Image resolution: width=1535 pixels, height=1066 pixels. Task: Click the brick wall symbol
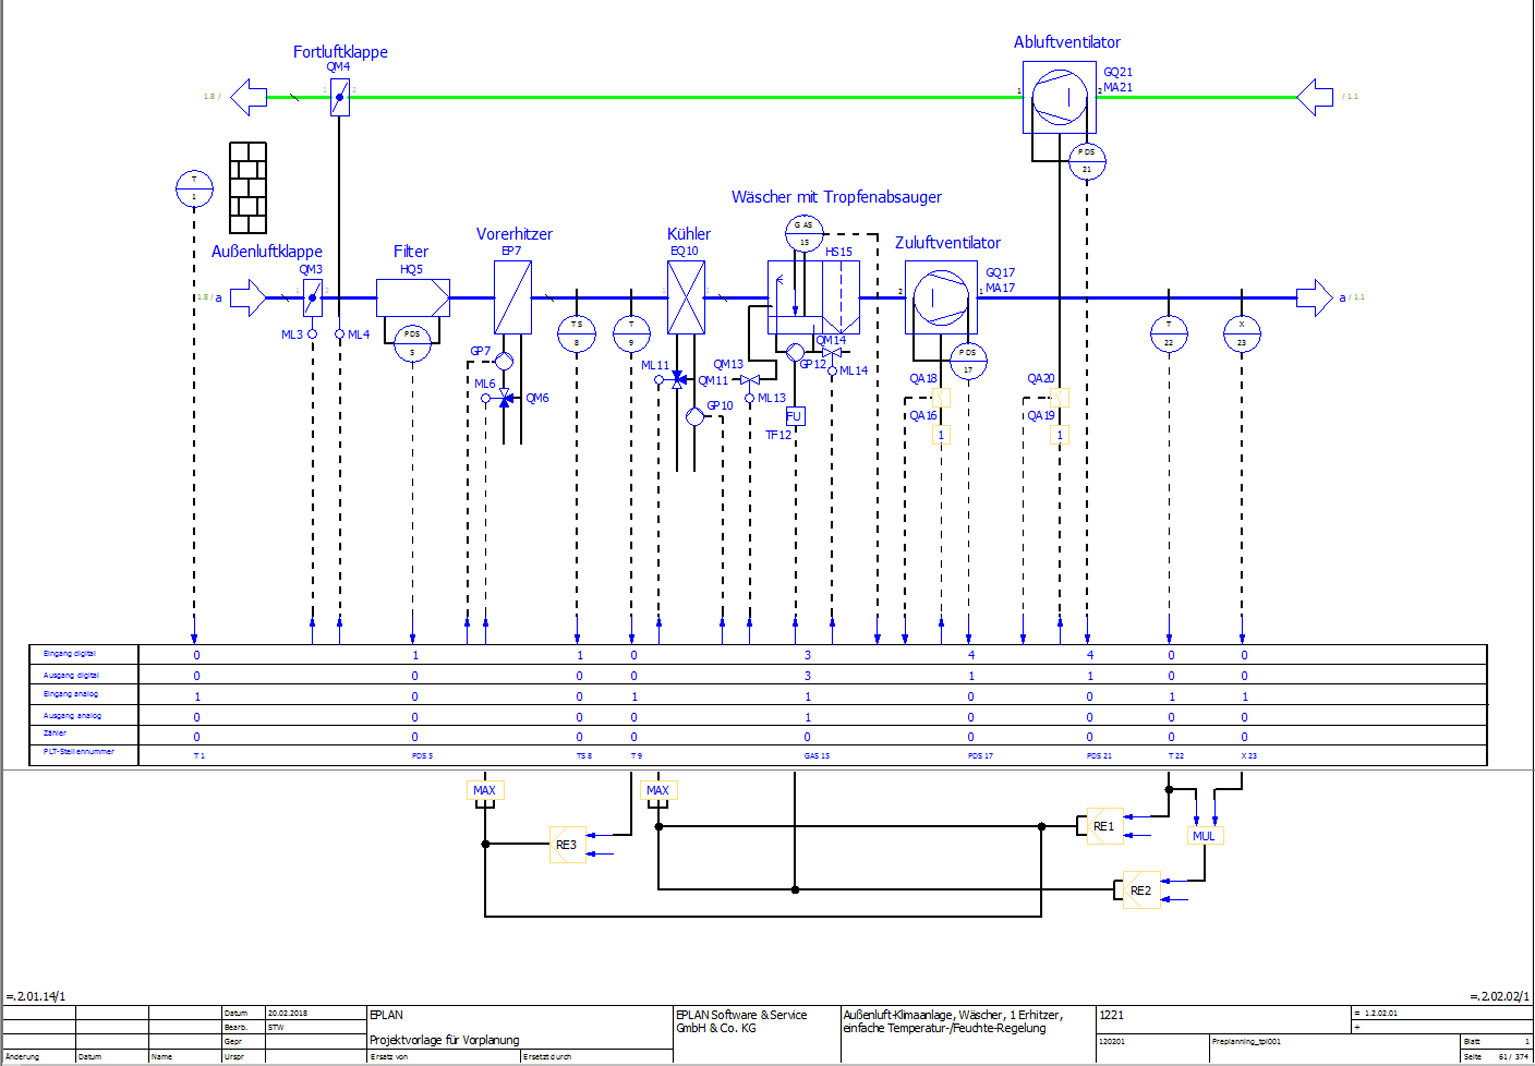pos(248,187)
